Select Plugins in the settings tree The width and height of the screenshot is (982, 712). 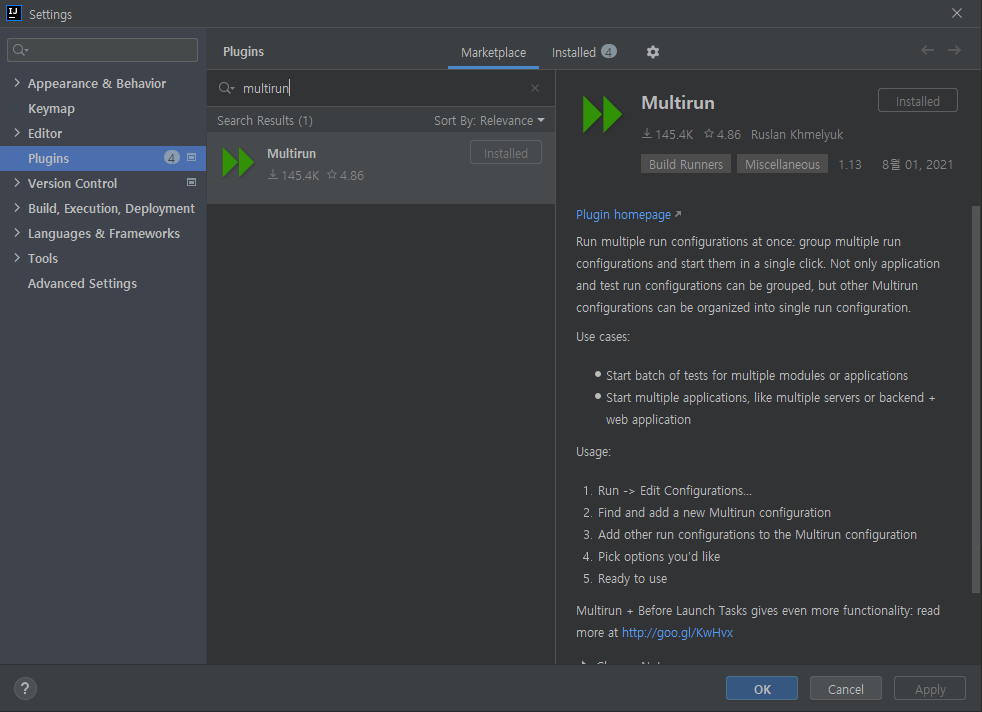pos(103,158)
